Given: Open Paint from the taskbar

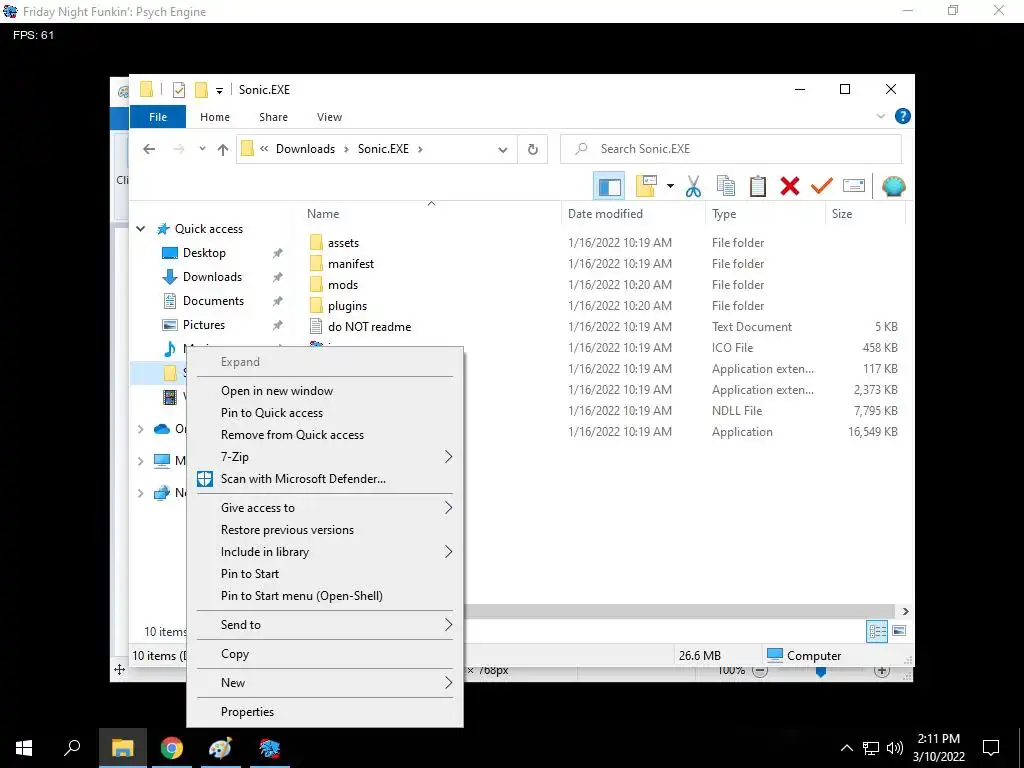Looking at the screenshot, I should click(220, 748).
